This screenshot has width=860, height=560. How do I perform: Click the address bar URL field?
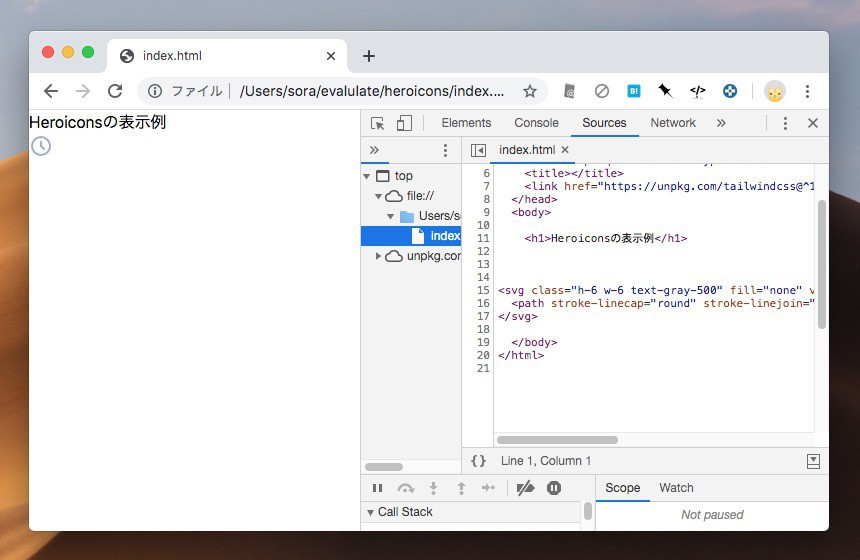click(x=372, y=91)
